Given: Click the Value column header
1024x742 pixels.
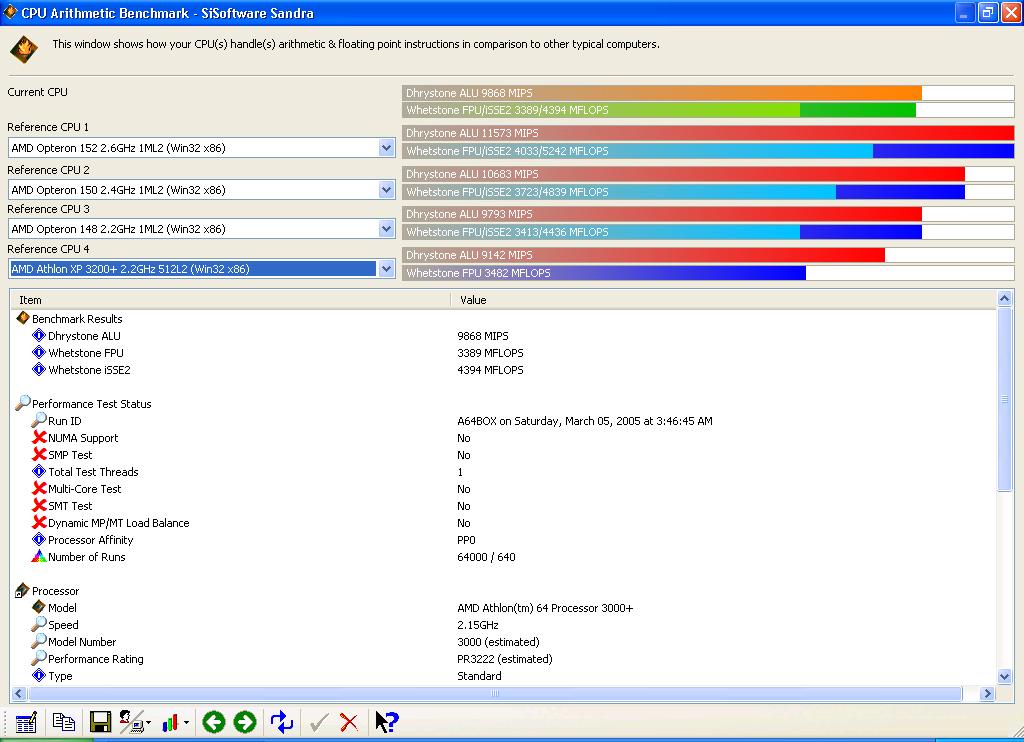Looking at the screenshot, I should click(x=724, y=300).
